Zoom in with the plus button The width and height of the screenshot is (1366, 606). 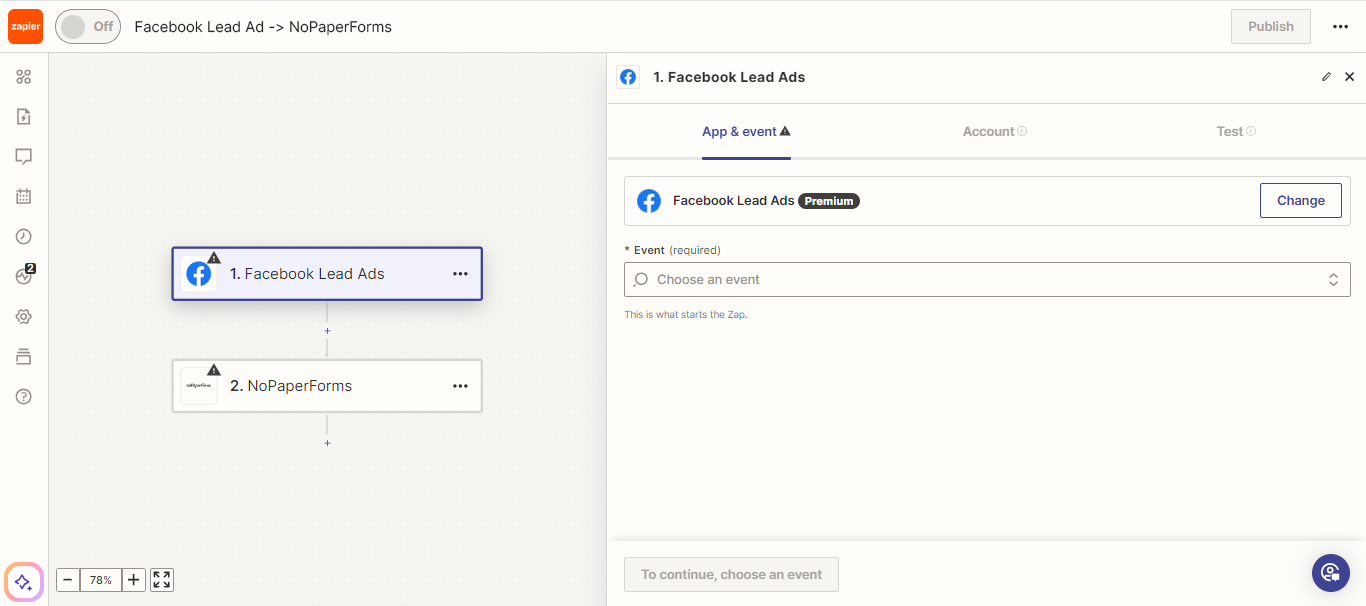(x=134, y=580)
